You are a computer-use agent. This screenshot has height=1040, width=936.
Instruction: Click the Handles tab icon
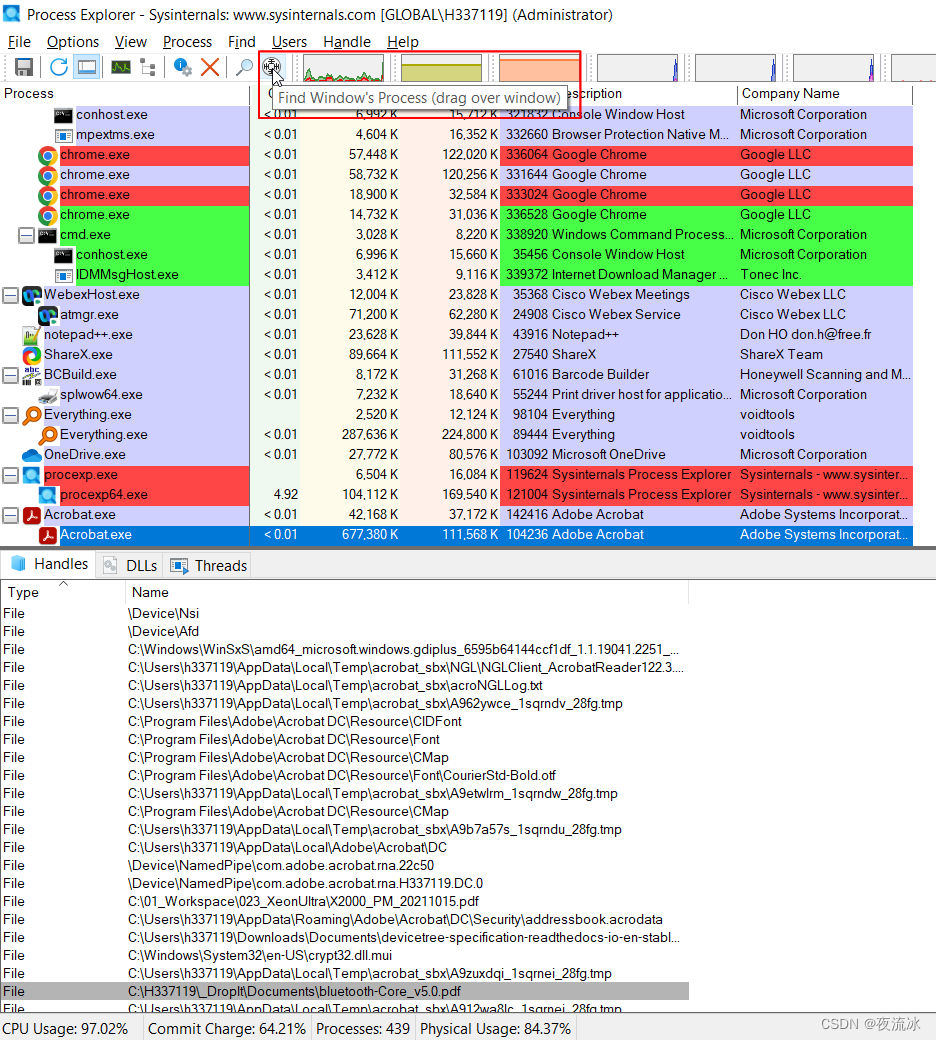point(19,564)
